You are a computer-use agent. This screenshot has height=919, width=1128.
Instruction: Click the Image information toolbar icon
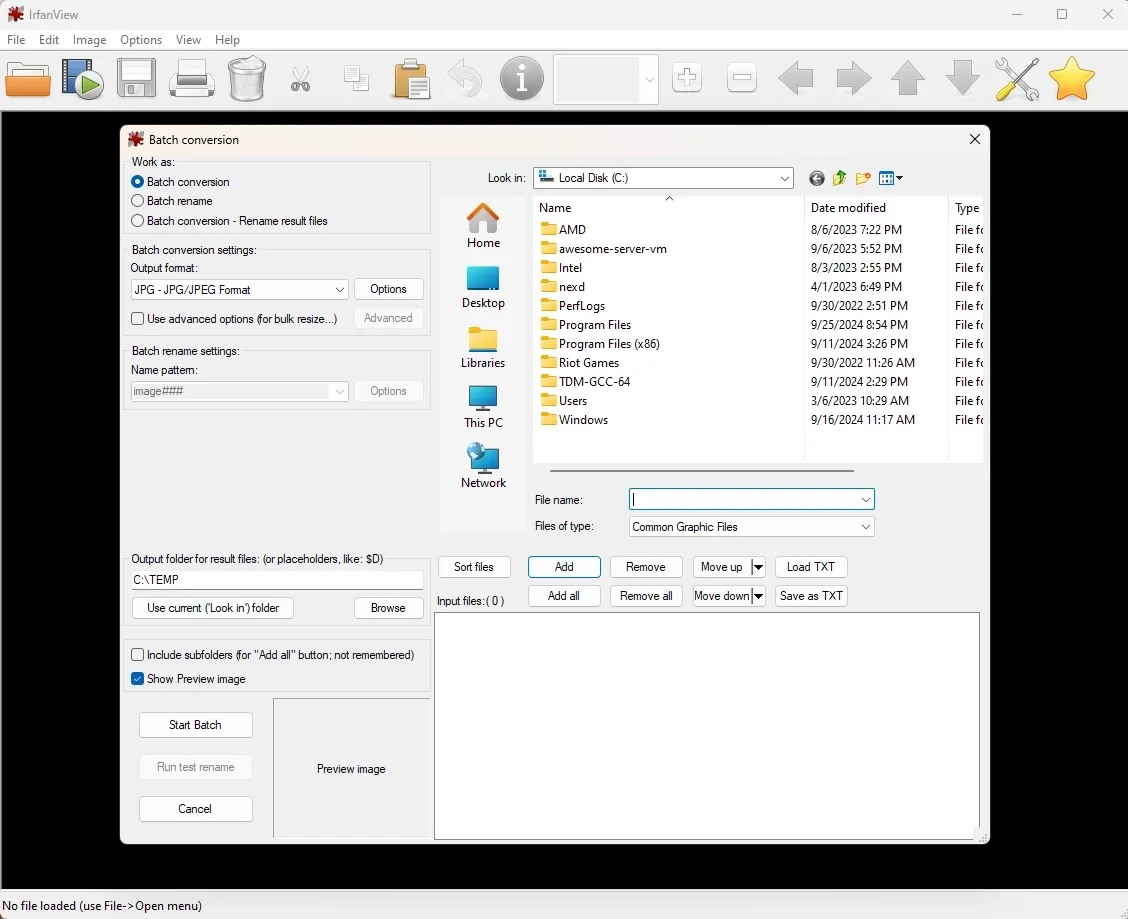(522, 78)
